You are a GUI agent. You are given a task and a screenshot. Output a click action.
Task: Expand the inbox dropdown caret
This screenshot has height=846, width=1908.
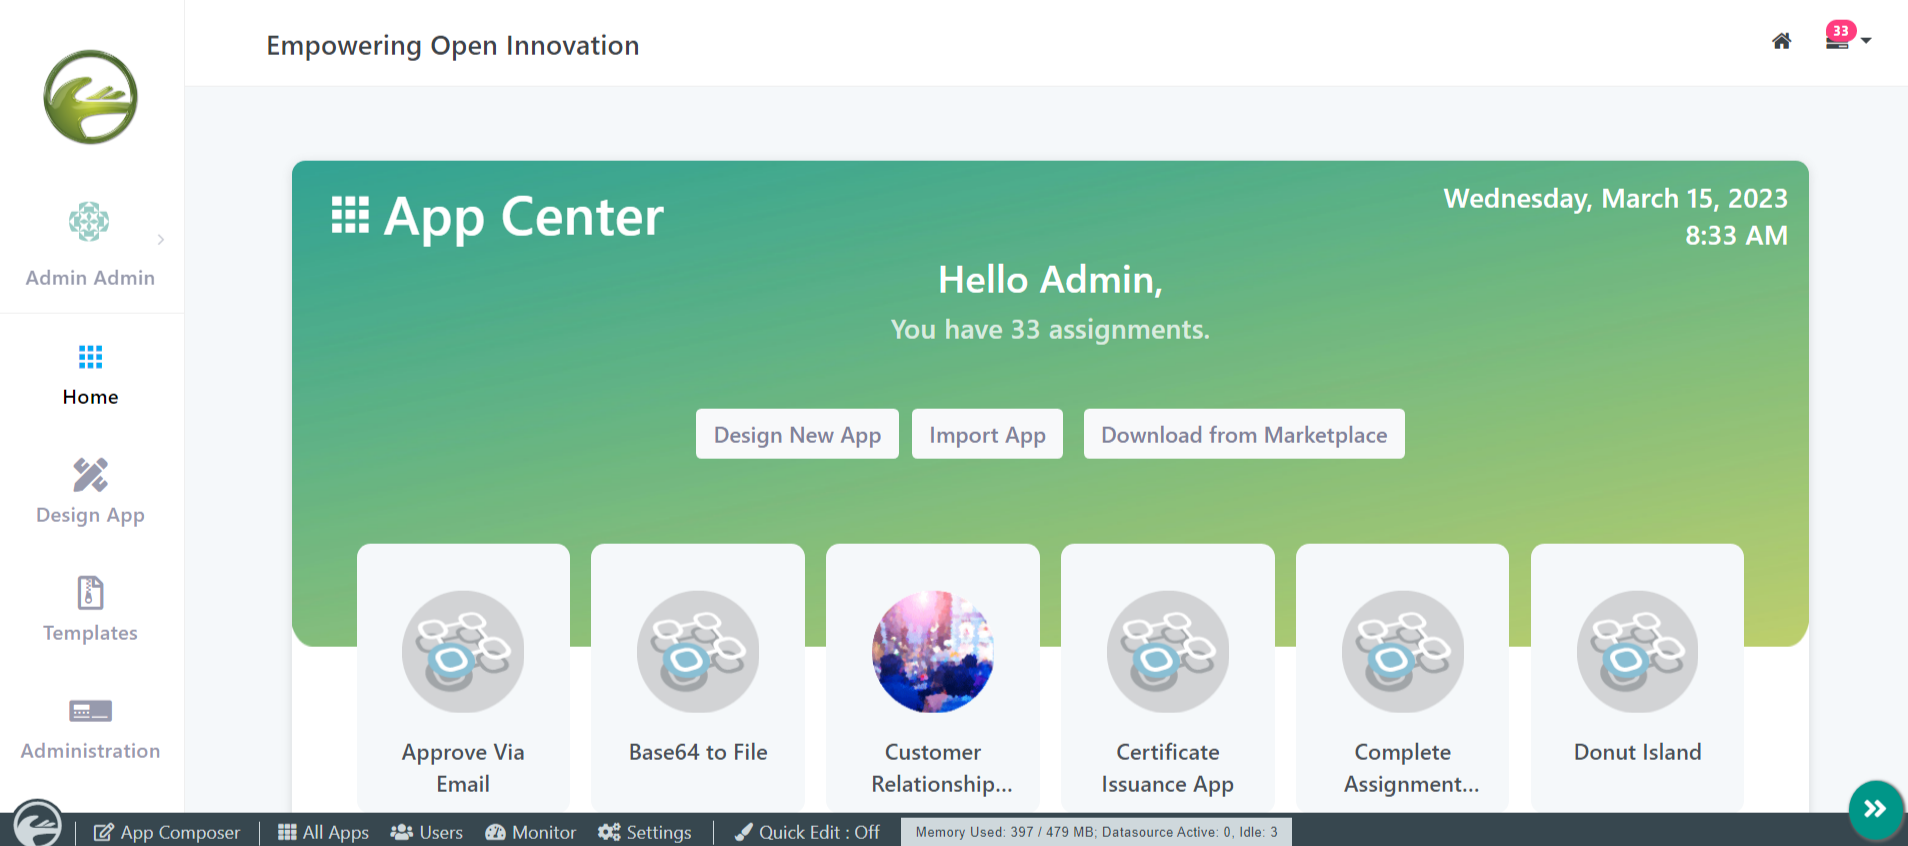(x=1866, y=41)
